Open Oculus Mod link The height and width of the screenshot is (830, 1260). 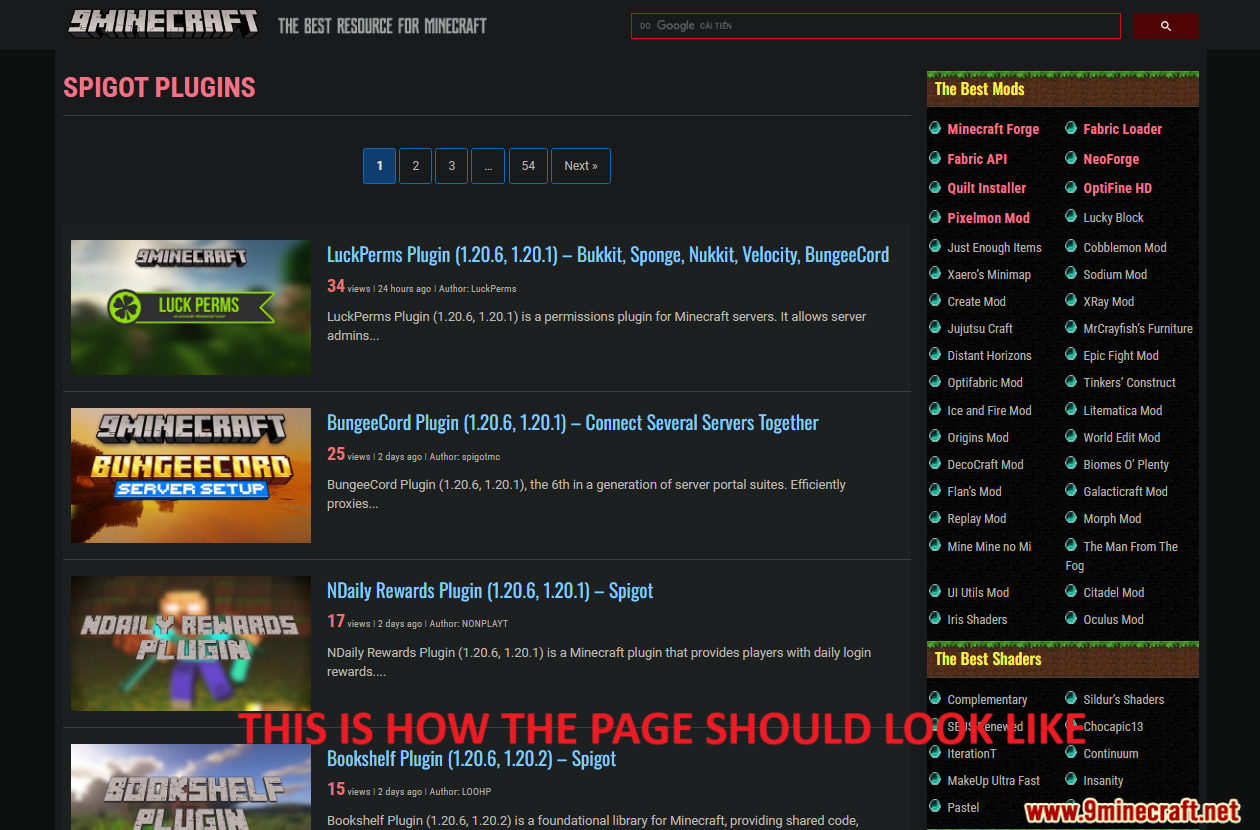(1113, 620)
